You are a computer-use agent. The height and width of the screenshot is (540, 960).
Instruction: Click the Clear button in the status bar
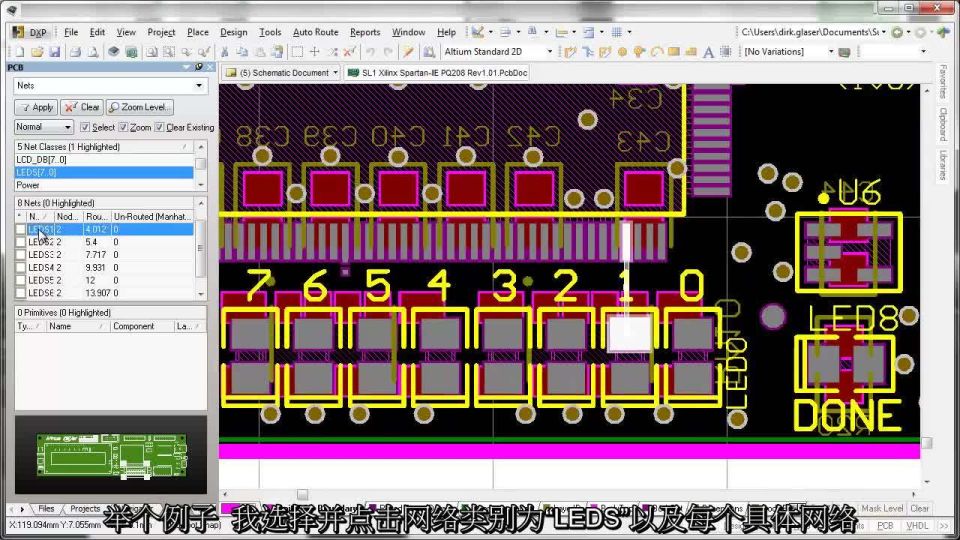[x=920, y=508]
